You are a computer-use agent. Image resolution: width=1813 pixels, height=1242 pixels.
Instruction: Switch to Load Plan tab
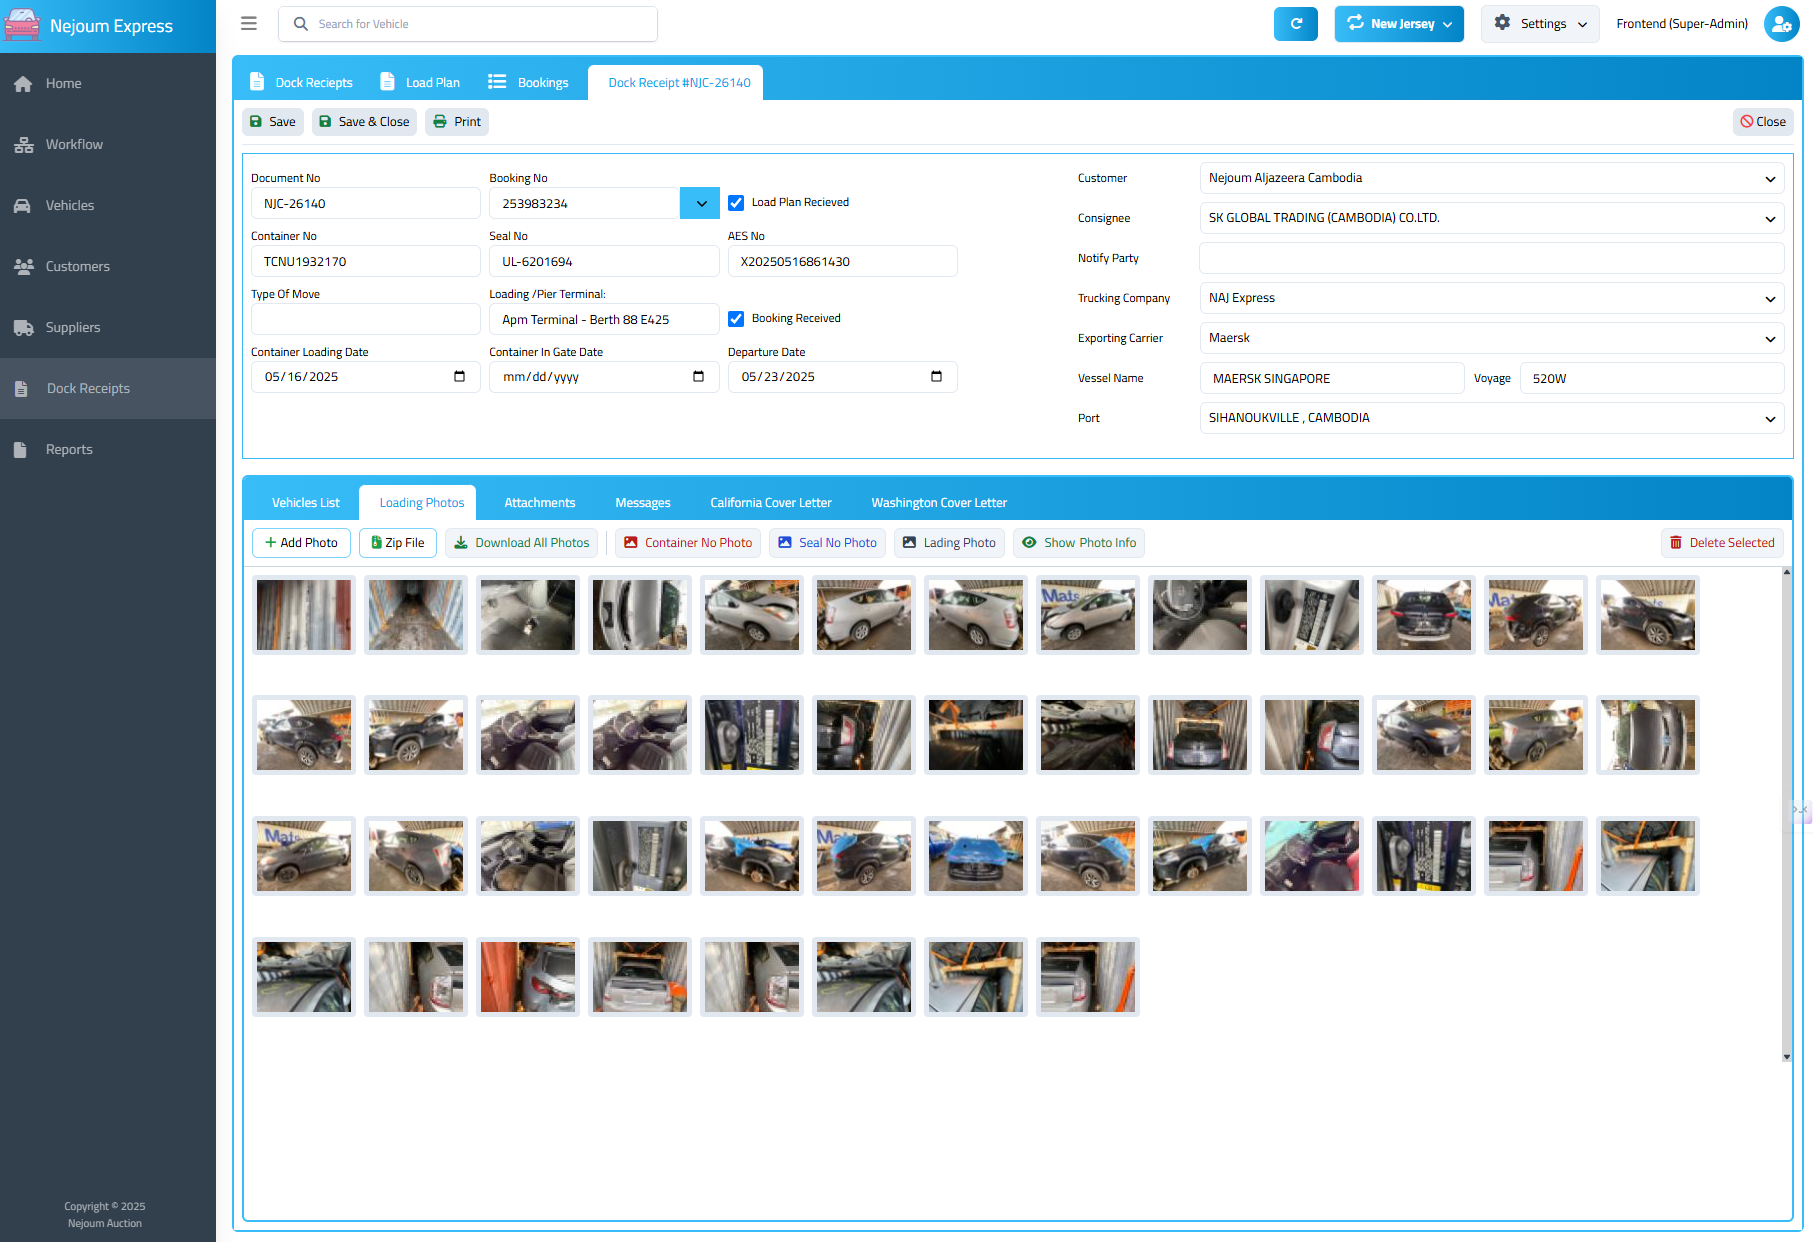click(420, 83)
